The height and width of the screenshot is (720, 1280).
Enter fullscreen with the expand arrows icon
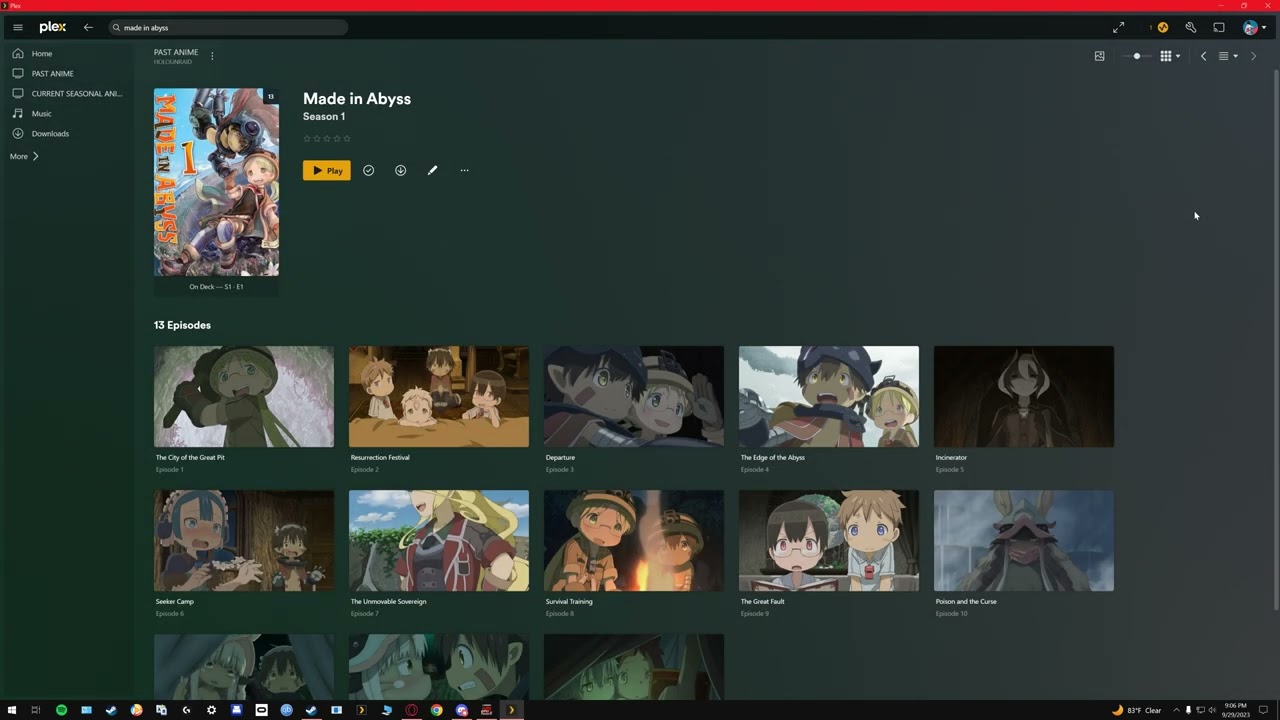tap(1119, 27)
